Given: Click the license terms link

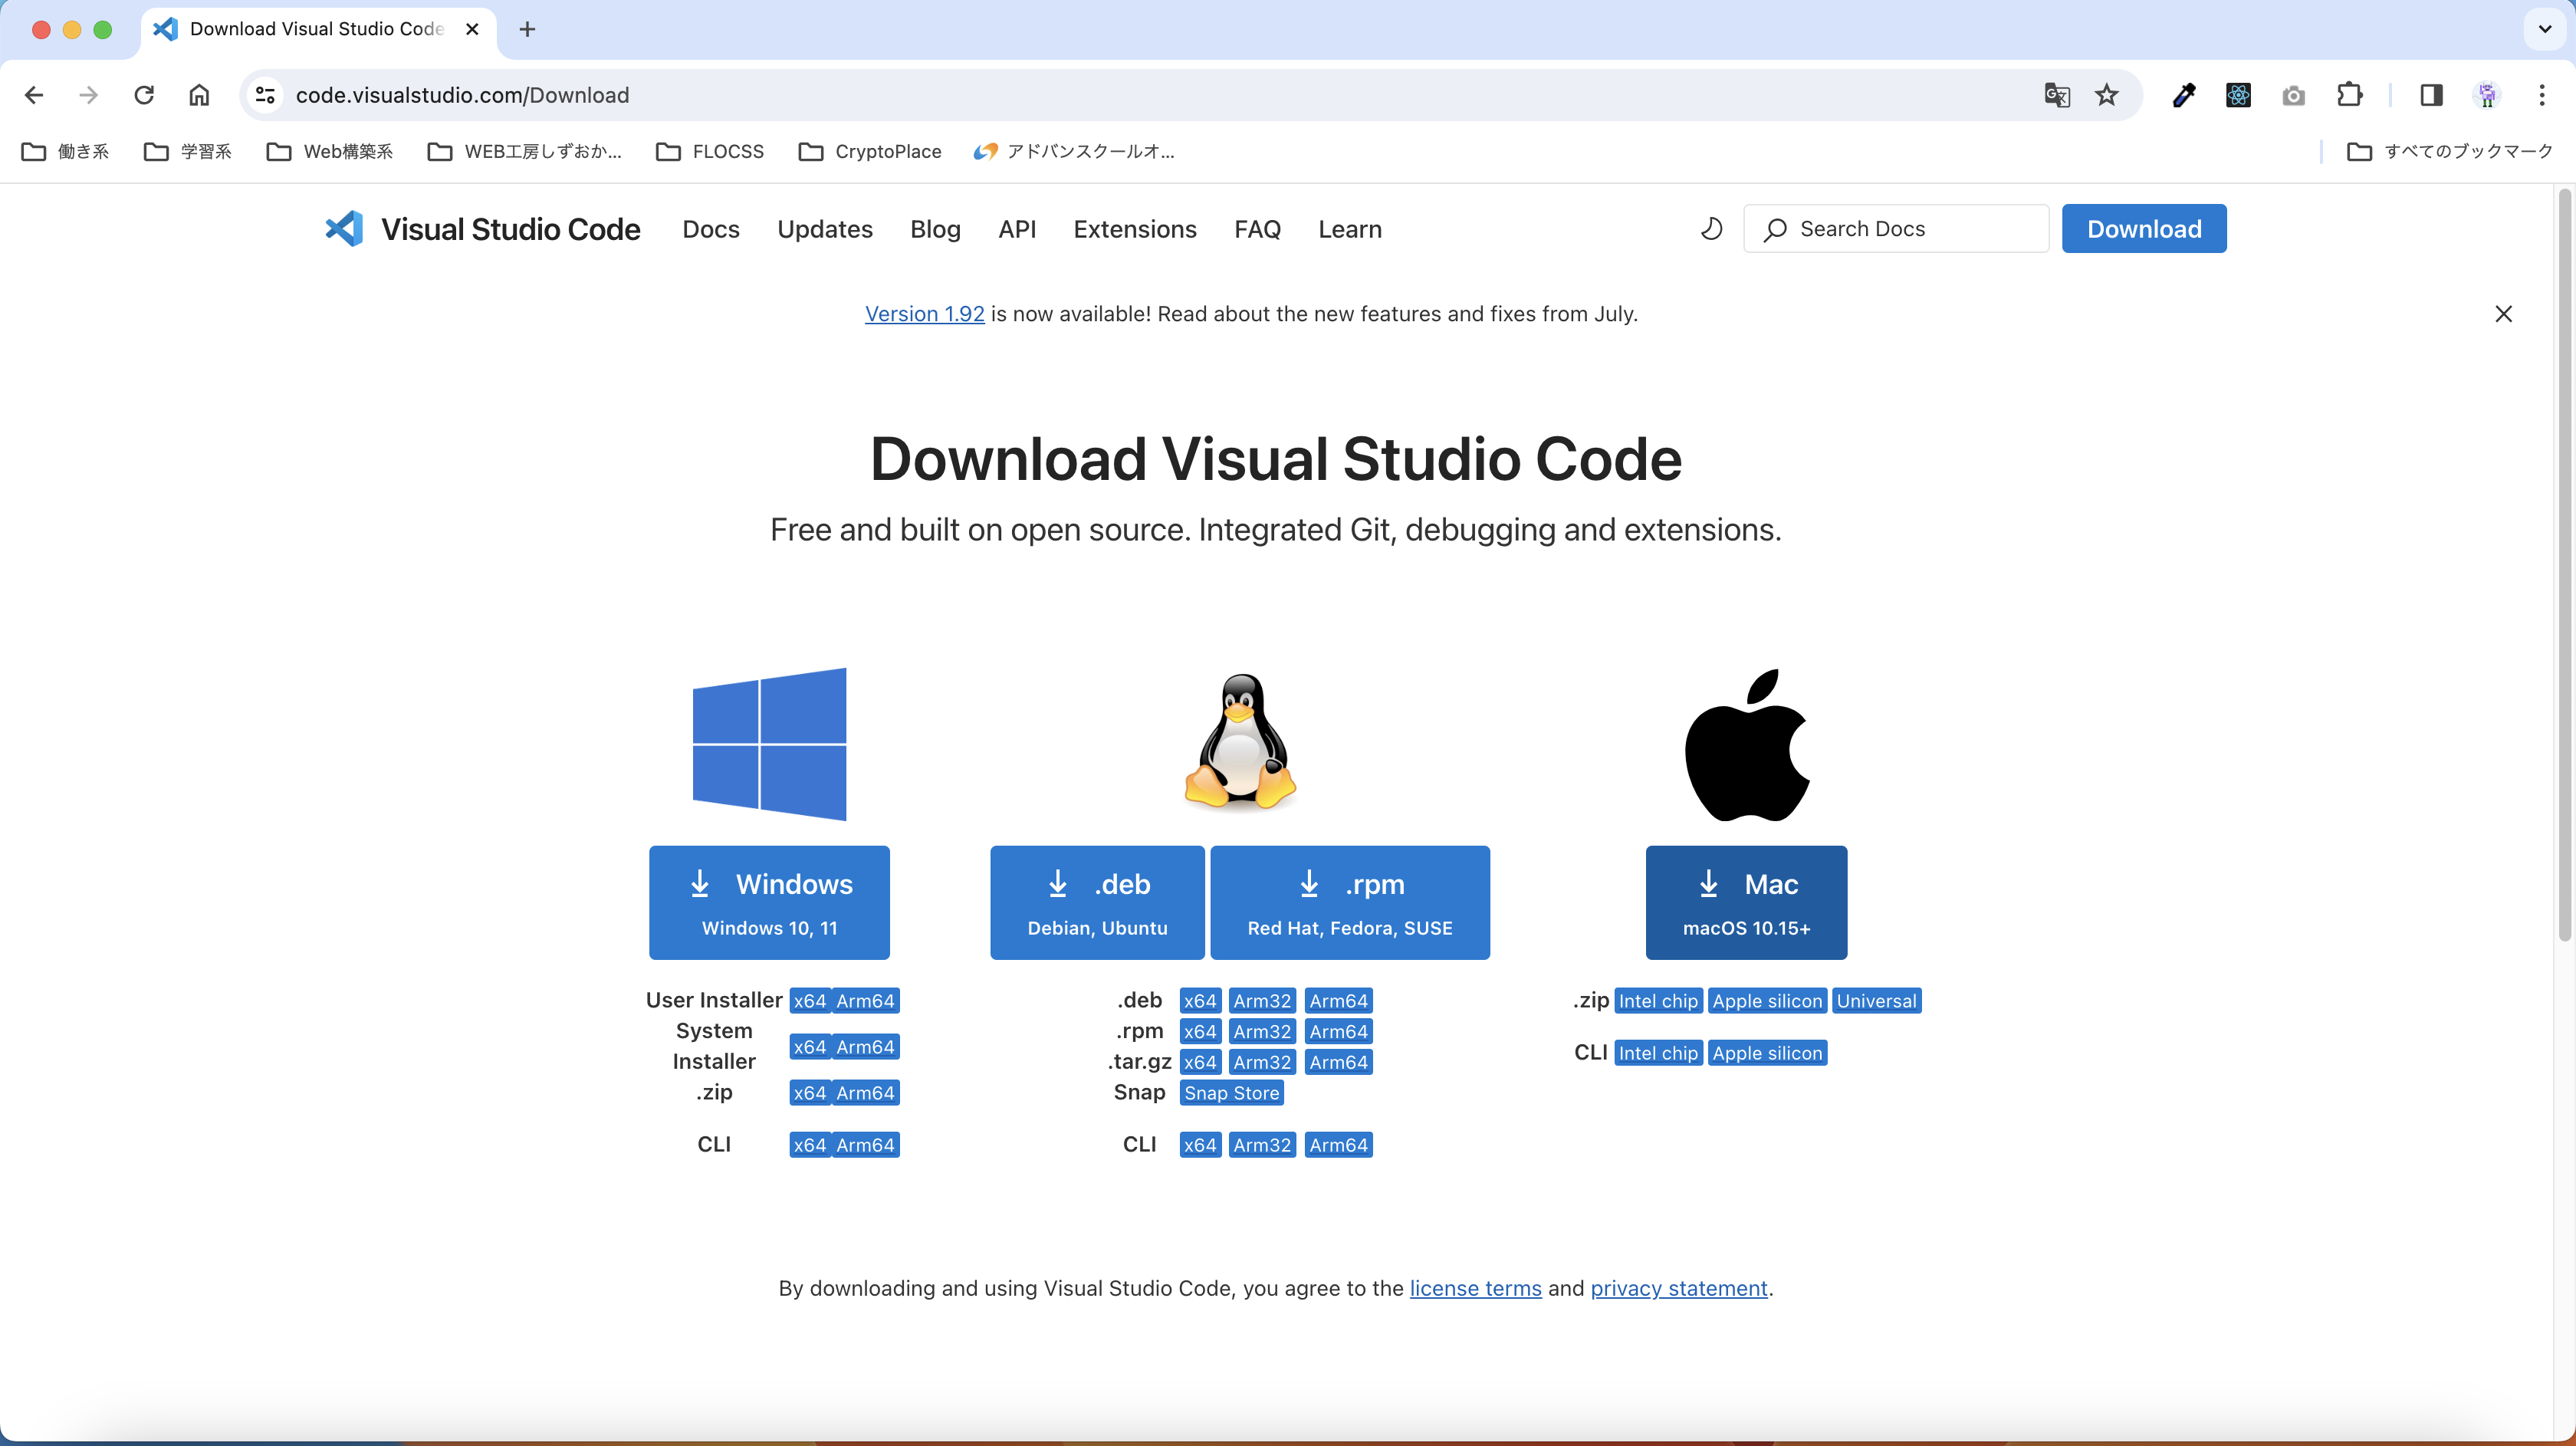Looking at the screenshot, I should coord(1475,1288).
